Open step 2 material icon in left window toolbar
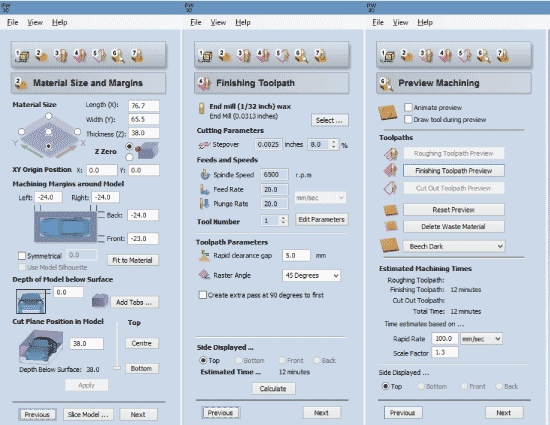 click(x=41, y=56)
